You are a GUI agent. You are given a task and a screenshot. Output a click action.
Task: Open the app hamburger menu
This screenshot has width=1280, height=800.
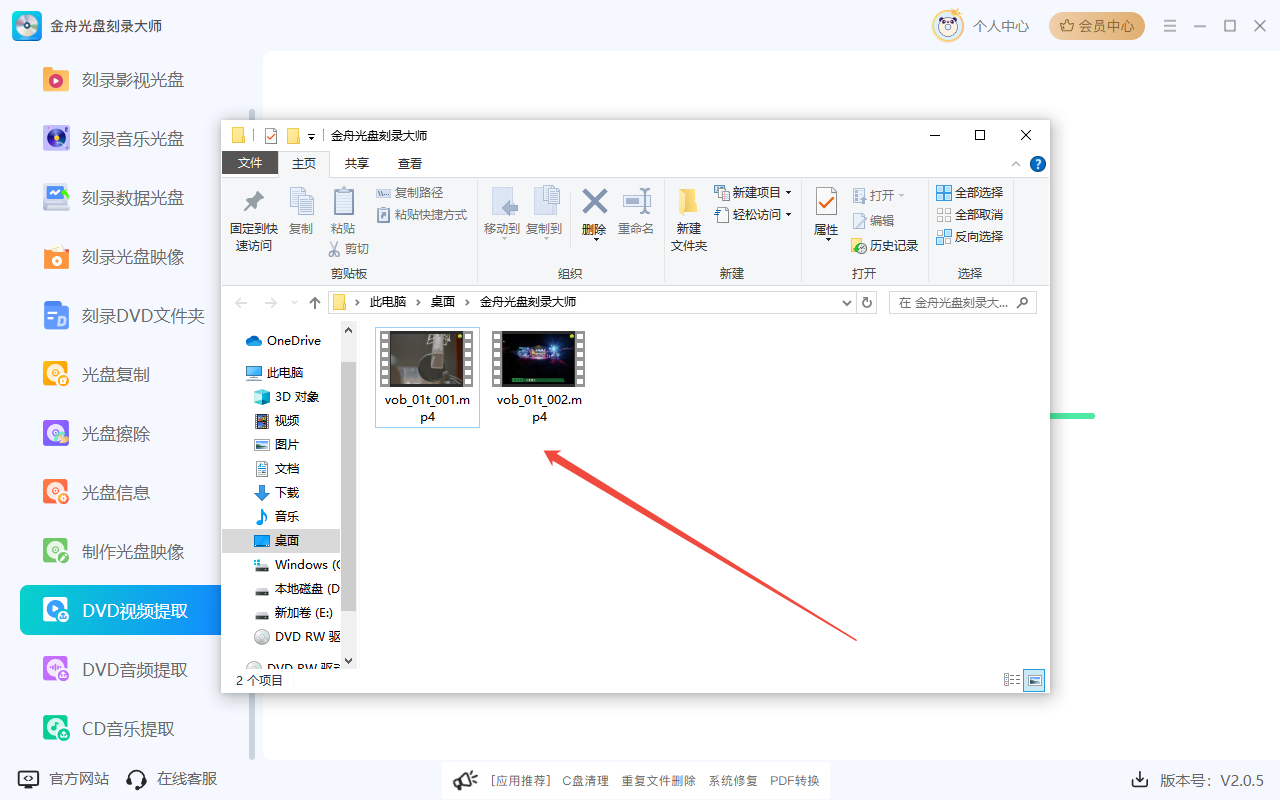[1170, 26]
